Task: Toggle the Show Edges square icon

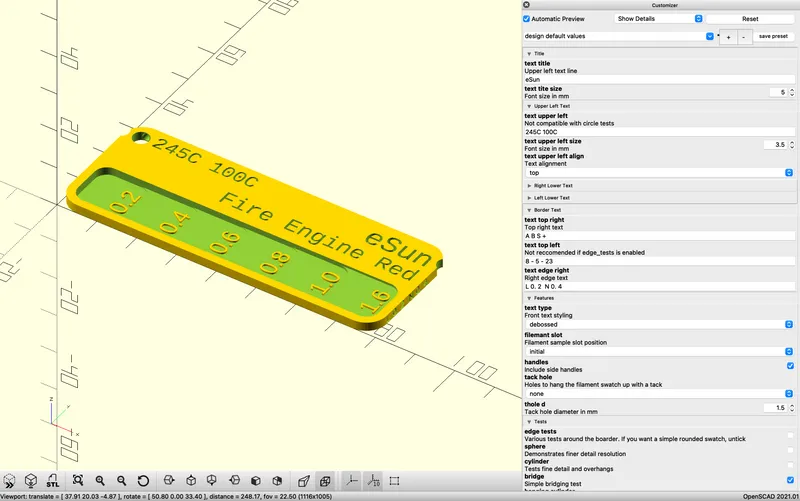Action: click(x=394, y=481)
